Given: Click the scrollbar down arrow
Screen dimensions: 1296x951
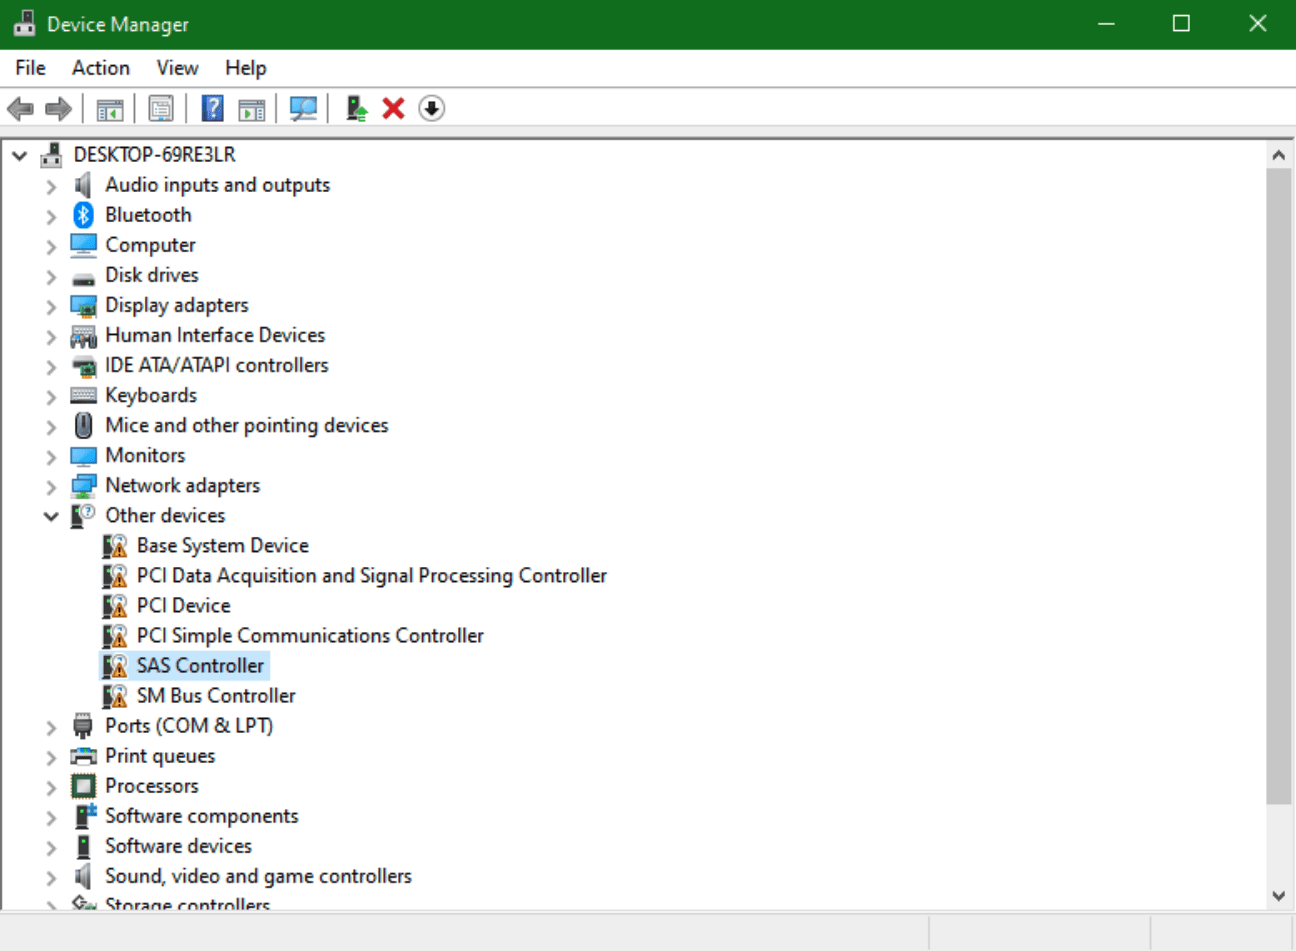Looking at the screenshot, I should click(x=1278, y=896).
